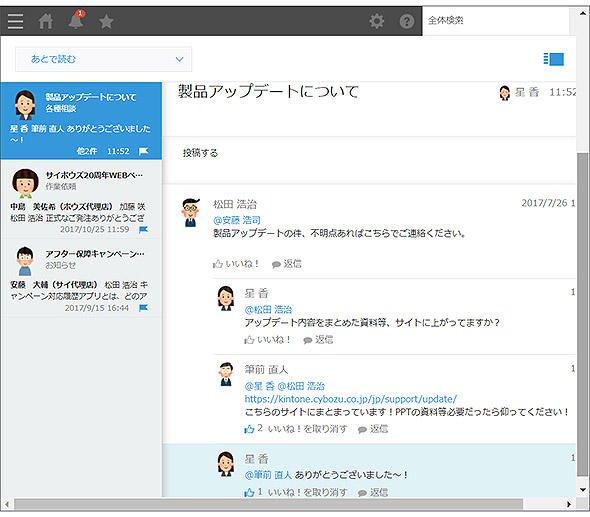Open settings gear icon
Screen dimensions: 590x517
tap(376, 21)
